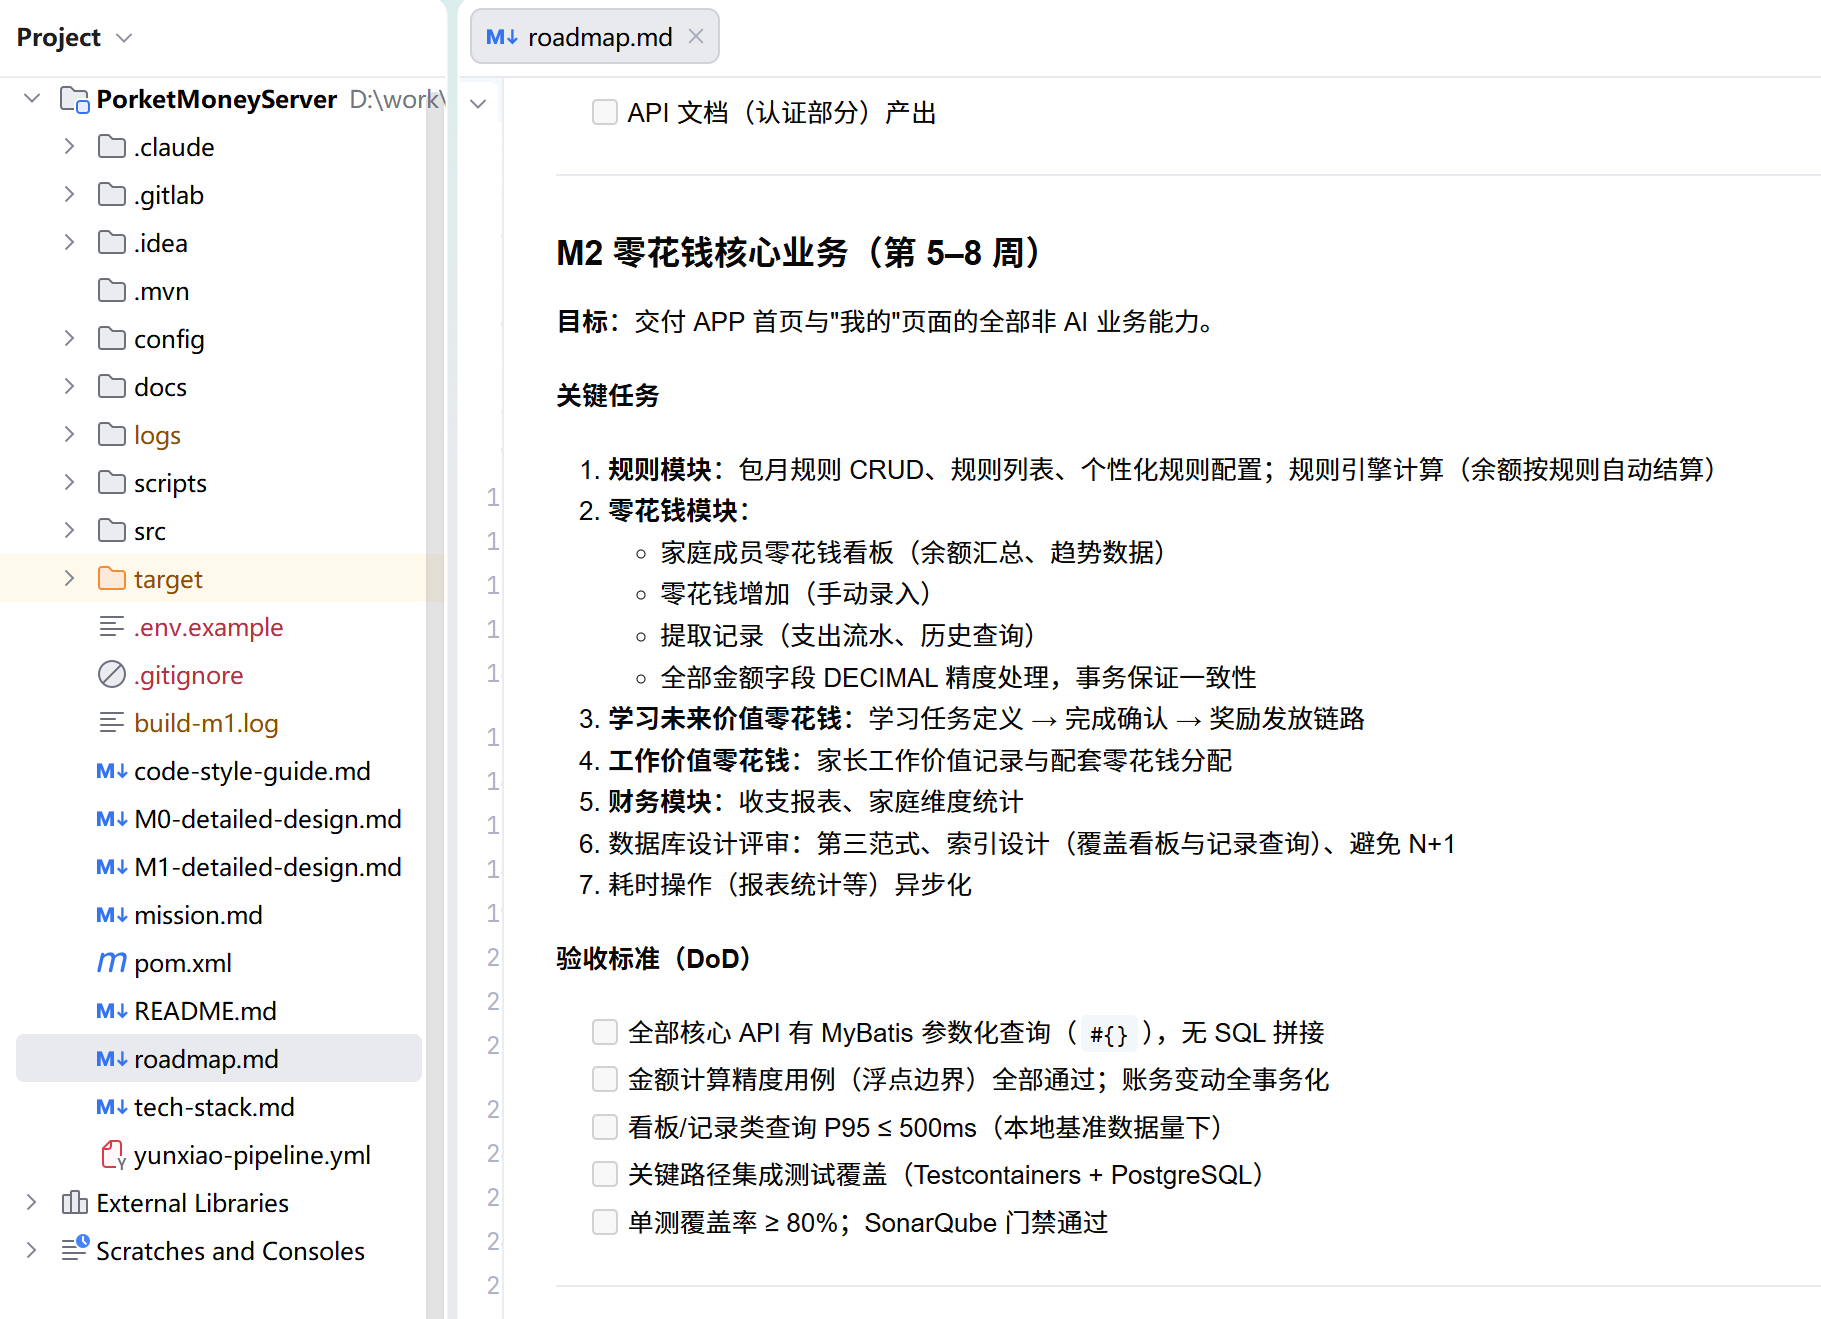Open code-style-guide.md file
Viewport: 1821px width, 1319px height.
(252, 771)
